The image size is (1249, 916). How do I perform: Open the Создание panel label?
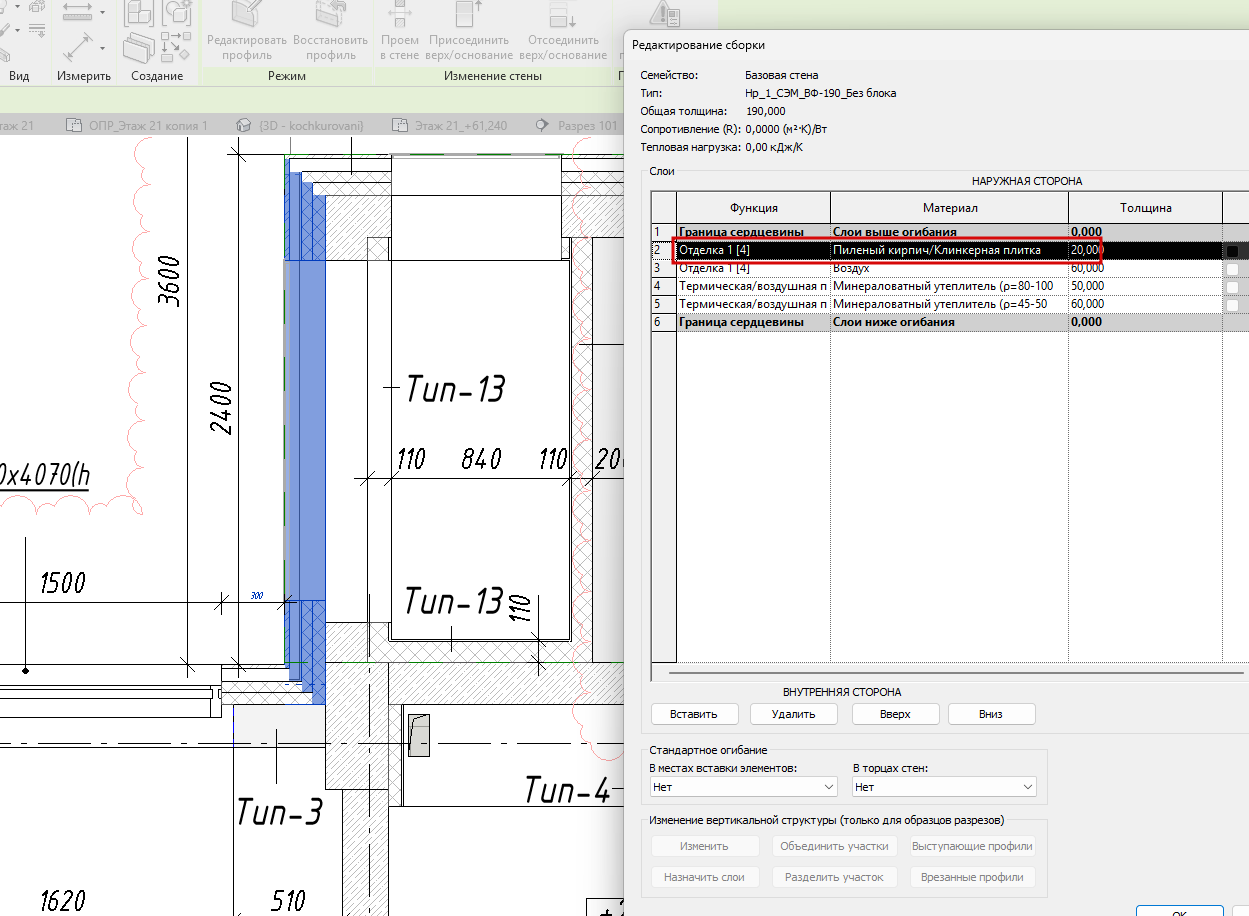coord(157,76)
